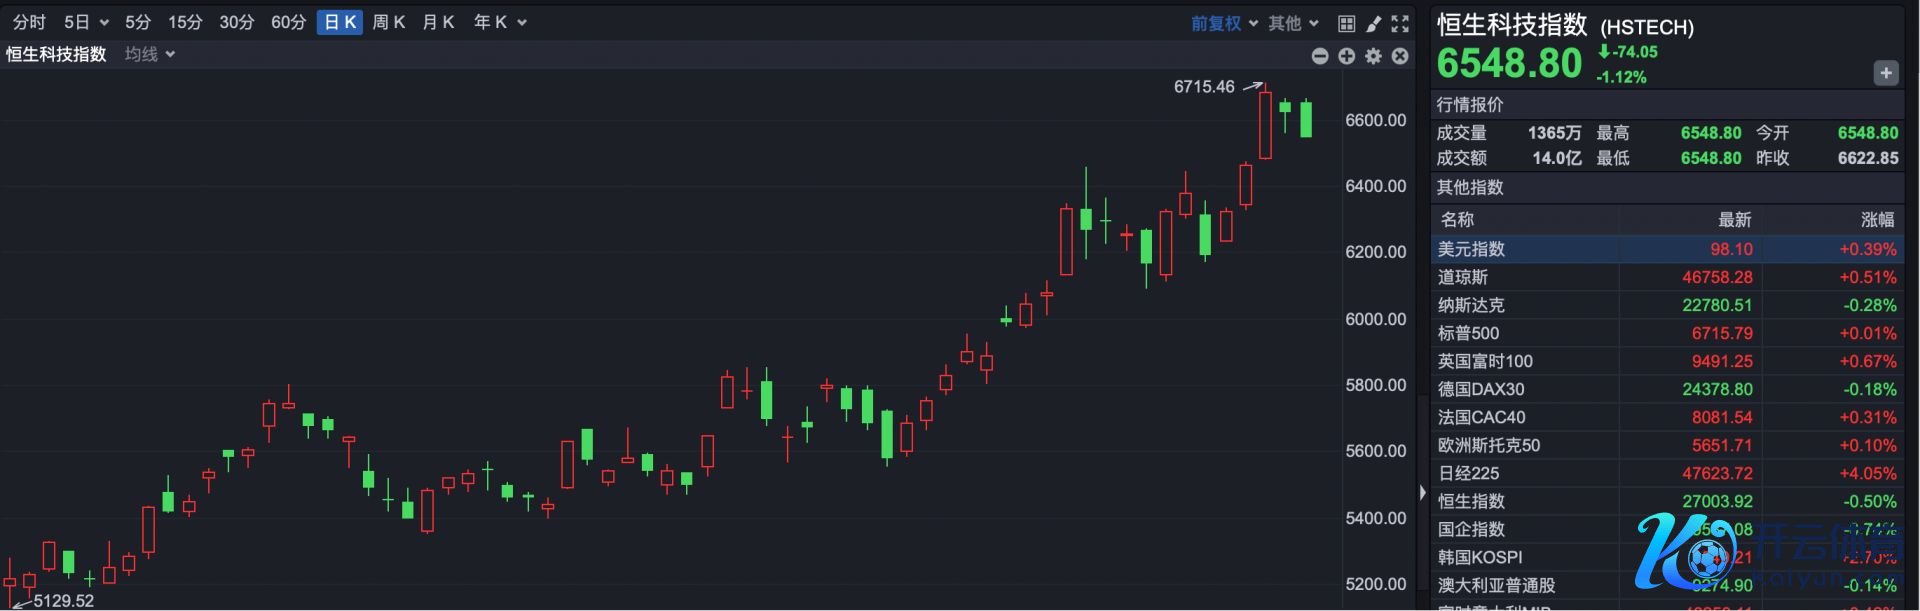Zoom out chart with minus icon
This screenshot has width=1920, height=611.
click(1320, 56)
